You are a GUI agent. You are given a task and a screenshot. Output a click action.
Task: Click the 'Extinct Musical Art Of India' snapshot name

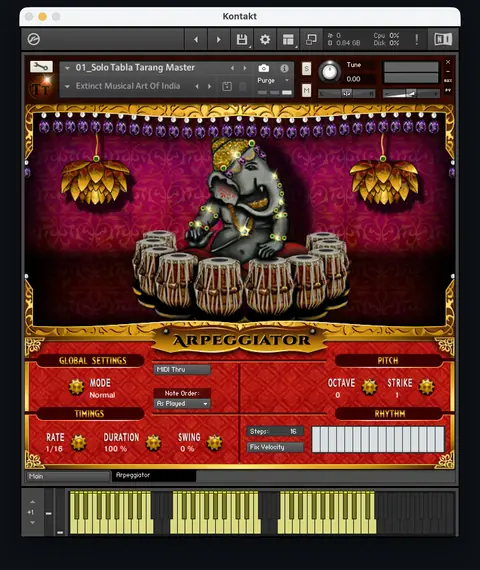click(128, 86)
